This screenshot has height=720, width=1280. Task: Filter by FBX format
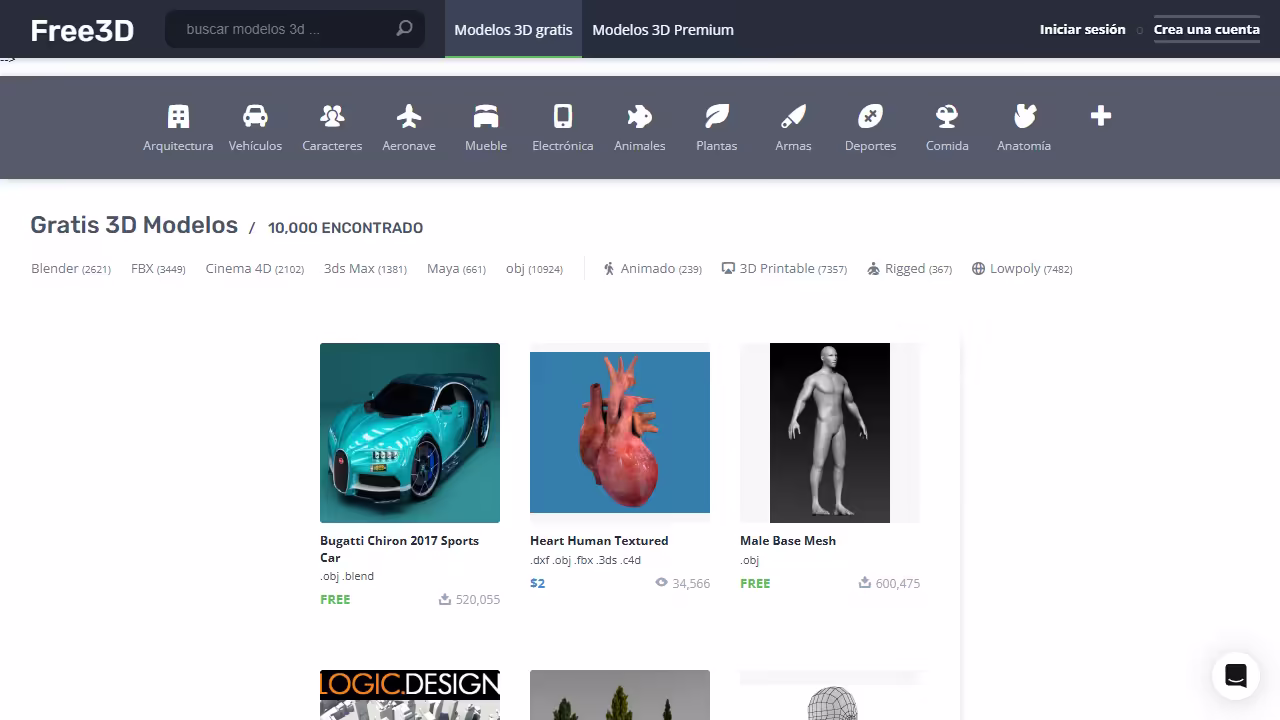tap(158, 268)
